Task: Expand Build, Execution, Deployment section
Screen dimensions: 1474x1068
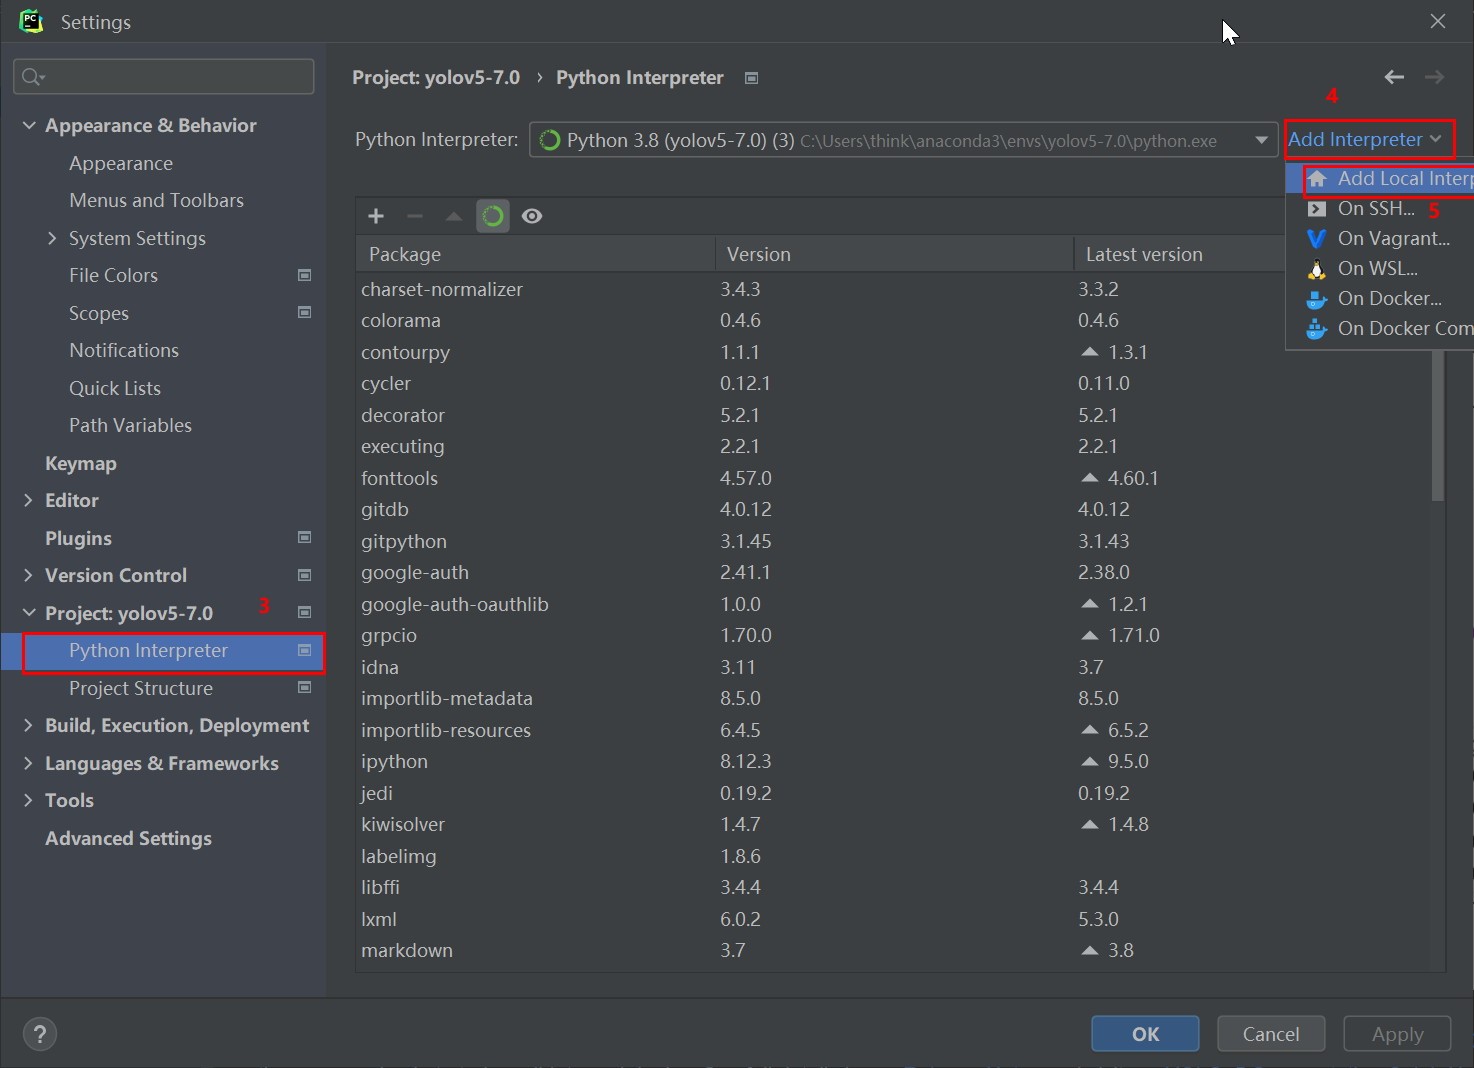Action: [x=29, y=725]
